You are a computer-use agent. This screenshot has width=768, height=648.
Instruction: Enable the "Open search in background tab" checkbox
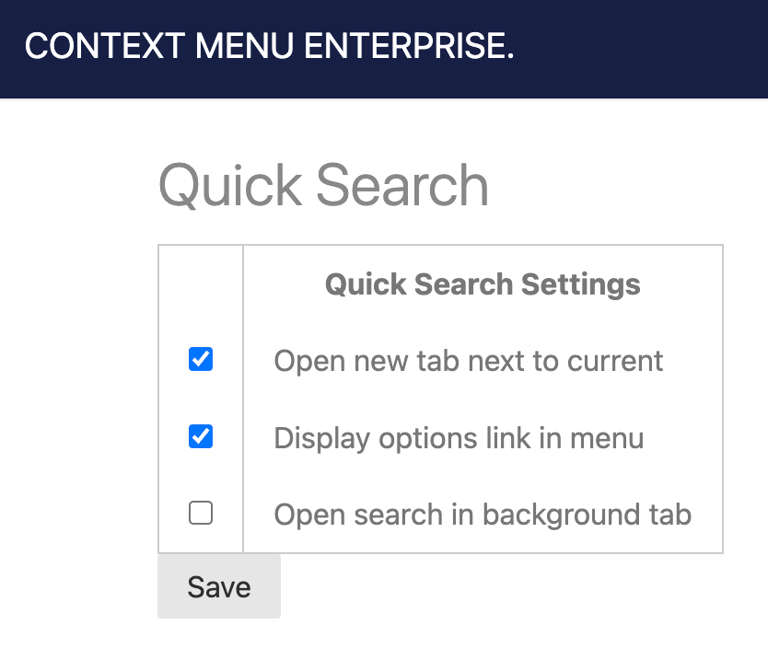point(201,513)
